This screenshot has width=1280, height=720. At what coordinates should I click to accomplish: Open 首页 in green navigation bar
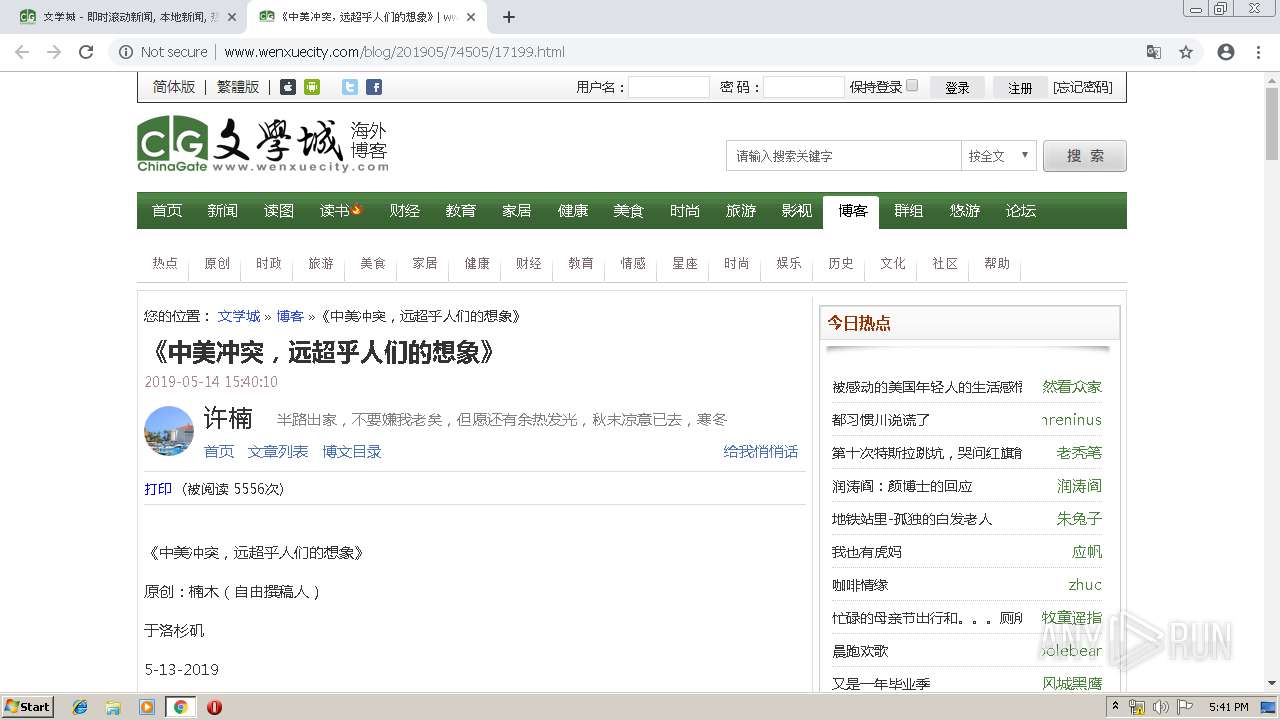[167, 211]
